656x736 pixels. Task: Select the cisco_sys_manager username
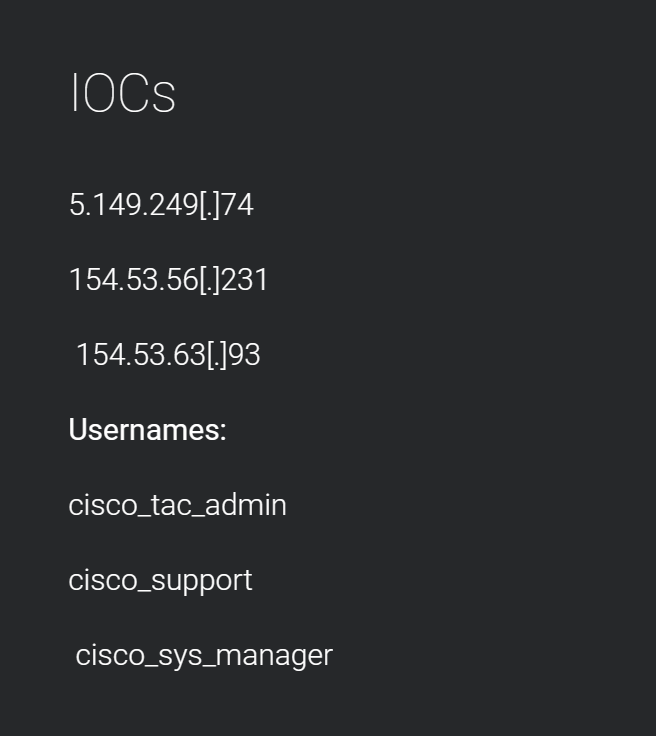pos(204,656)
